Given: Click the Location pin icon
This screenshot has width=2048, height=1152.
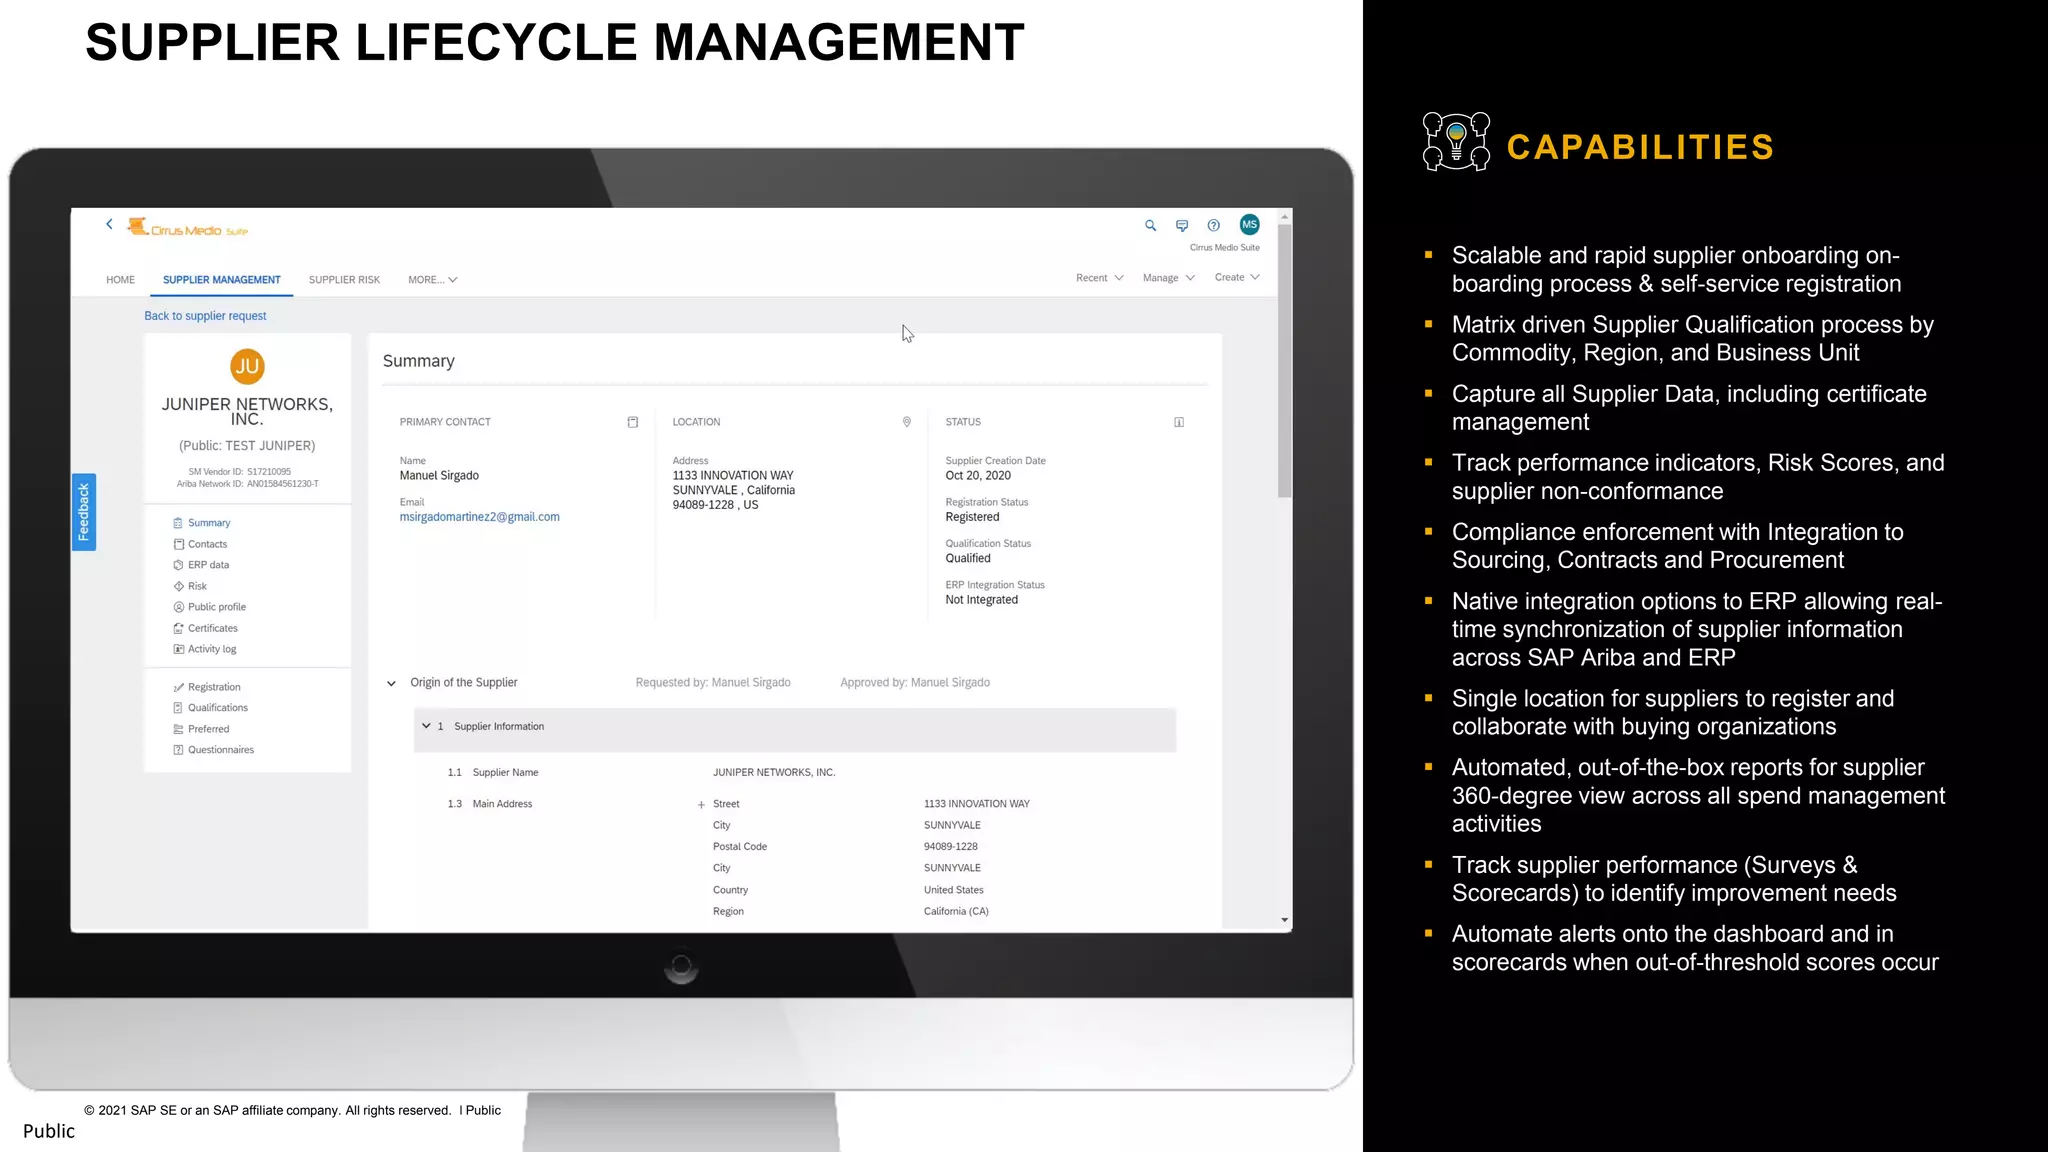Looking at the screenshot, I should [x=907, y=422].
